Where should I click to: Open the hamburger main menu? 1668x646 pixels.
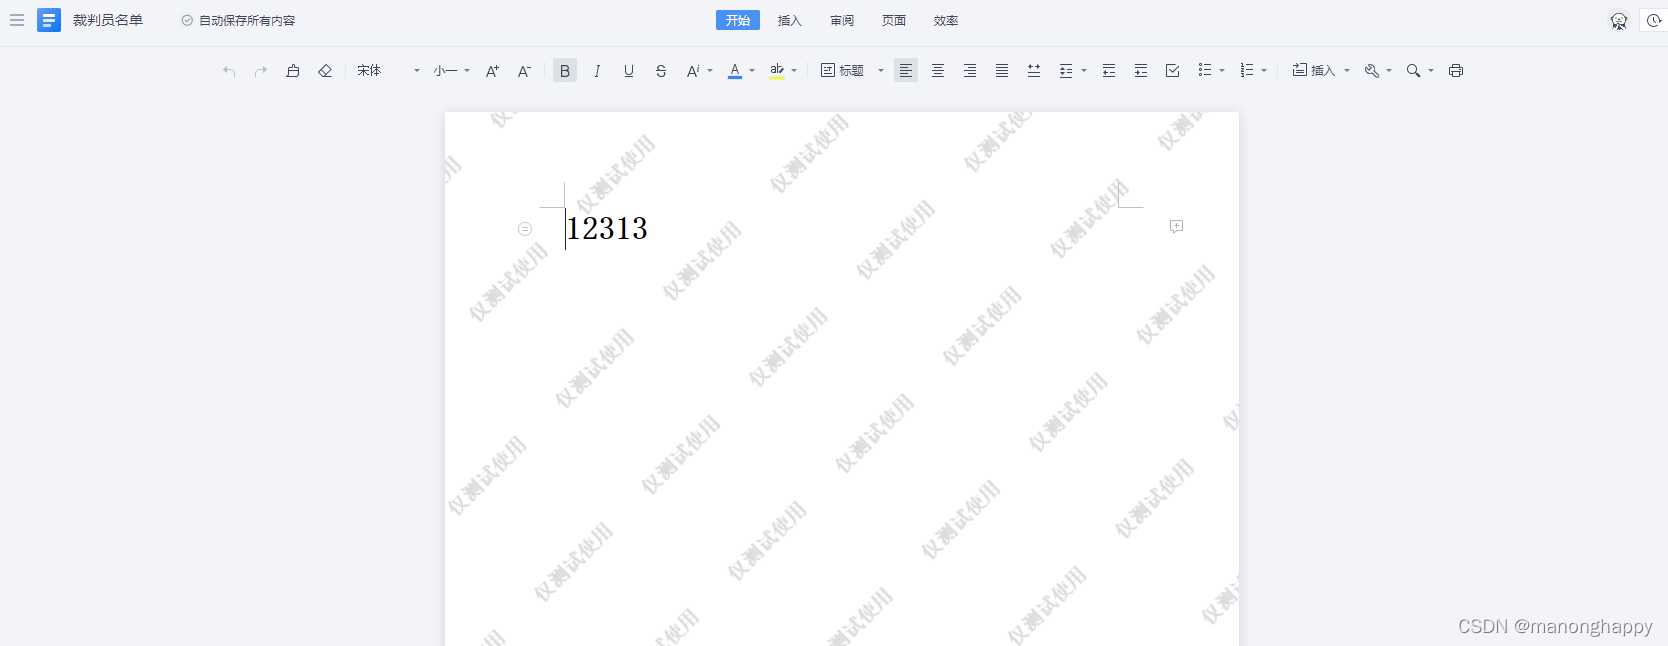click(17, 20)
